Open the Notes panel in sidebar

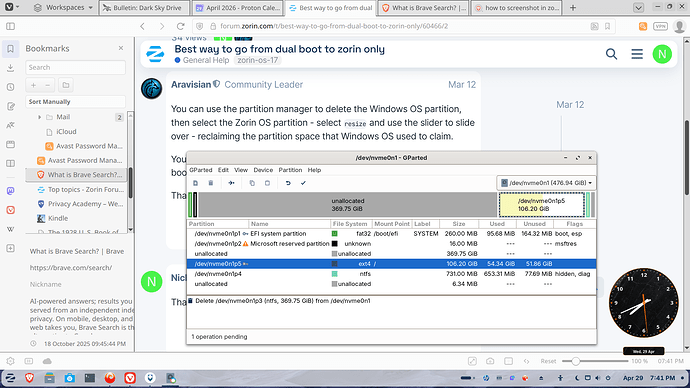click(11, 106)
